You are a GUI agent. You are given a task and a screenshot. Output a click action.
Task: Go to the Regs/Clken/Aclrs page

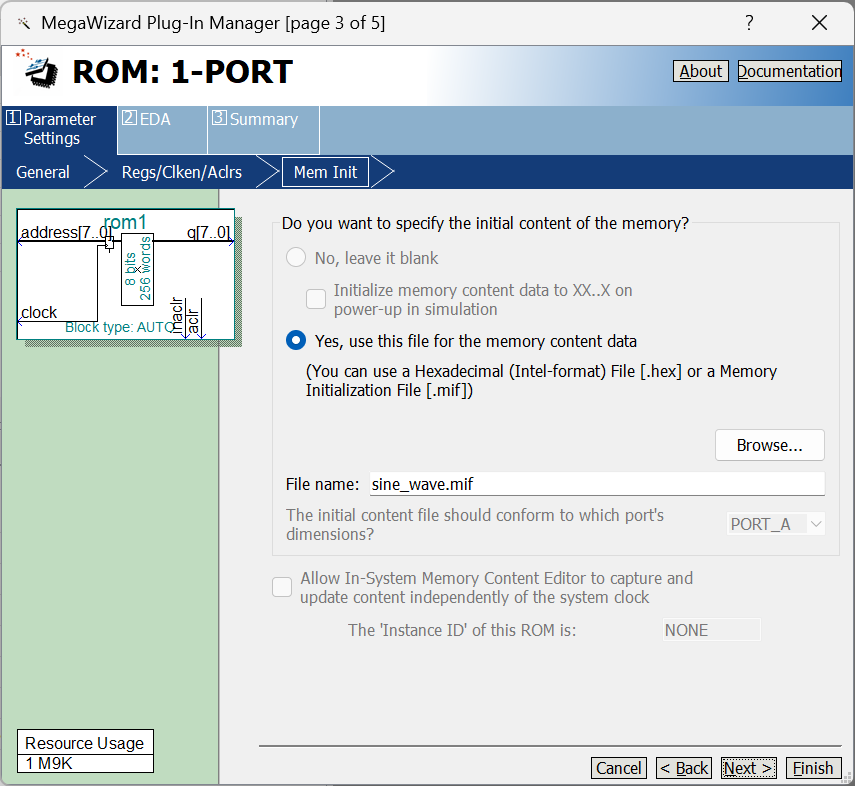click(x=182, y=172)
